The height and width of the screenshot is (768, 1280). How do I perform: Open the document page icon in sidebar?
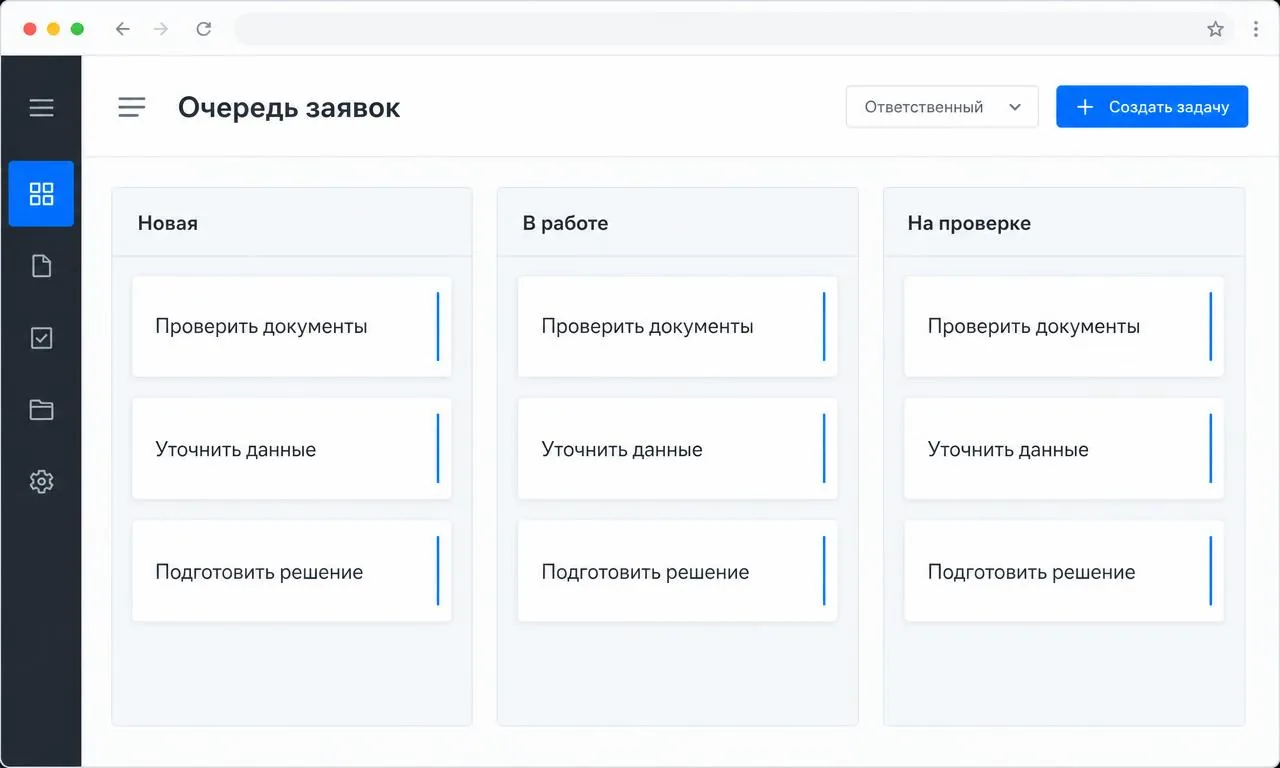click(x=41, y=266)
